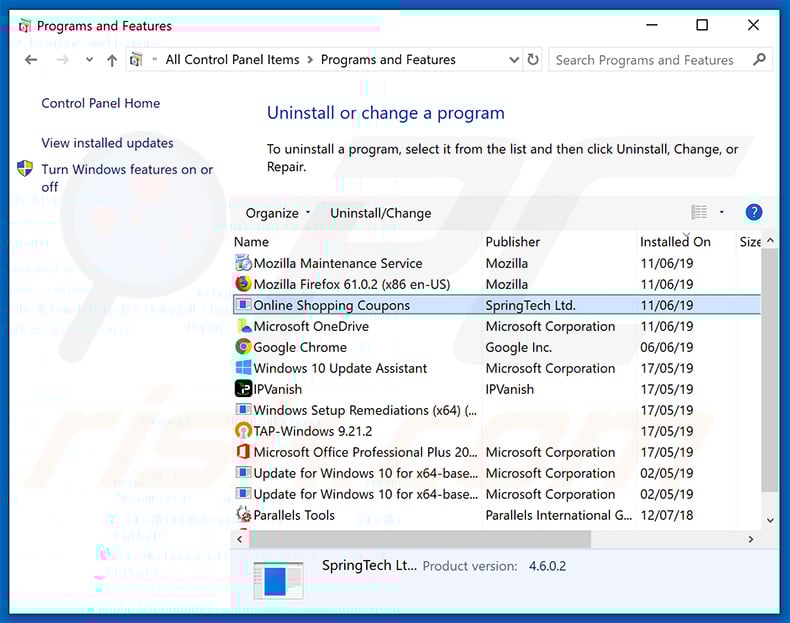Image resolution: width=790 pixels, height=623 pixels.
Task: Click the view options icon
Action: point(699,212)
